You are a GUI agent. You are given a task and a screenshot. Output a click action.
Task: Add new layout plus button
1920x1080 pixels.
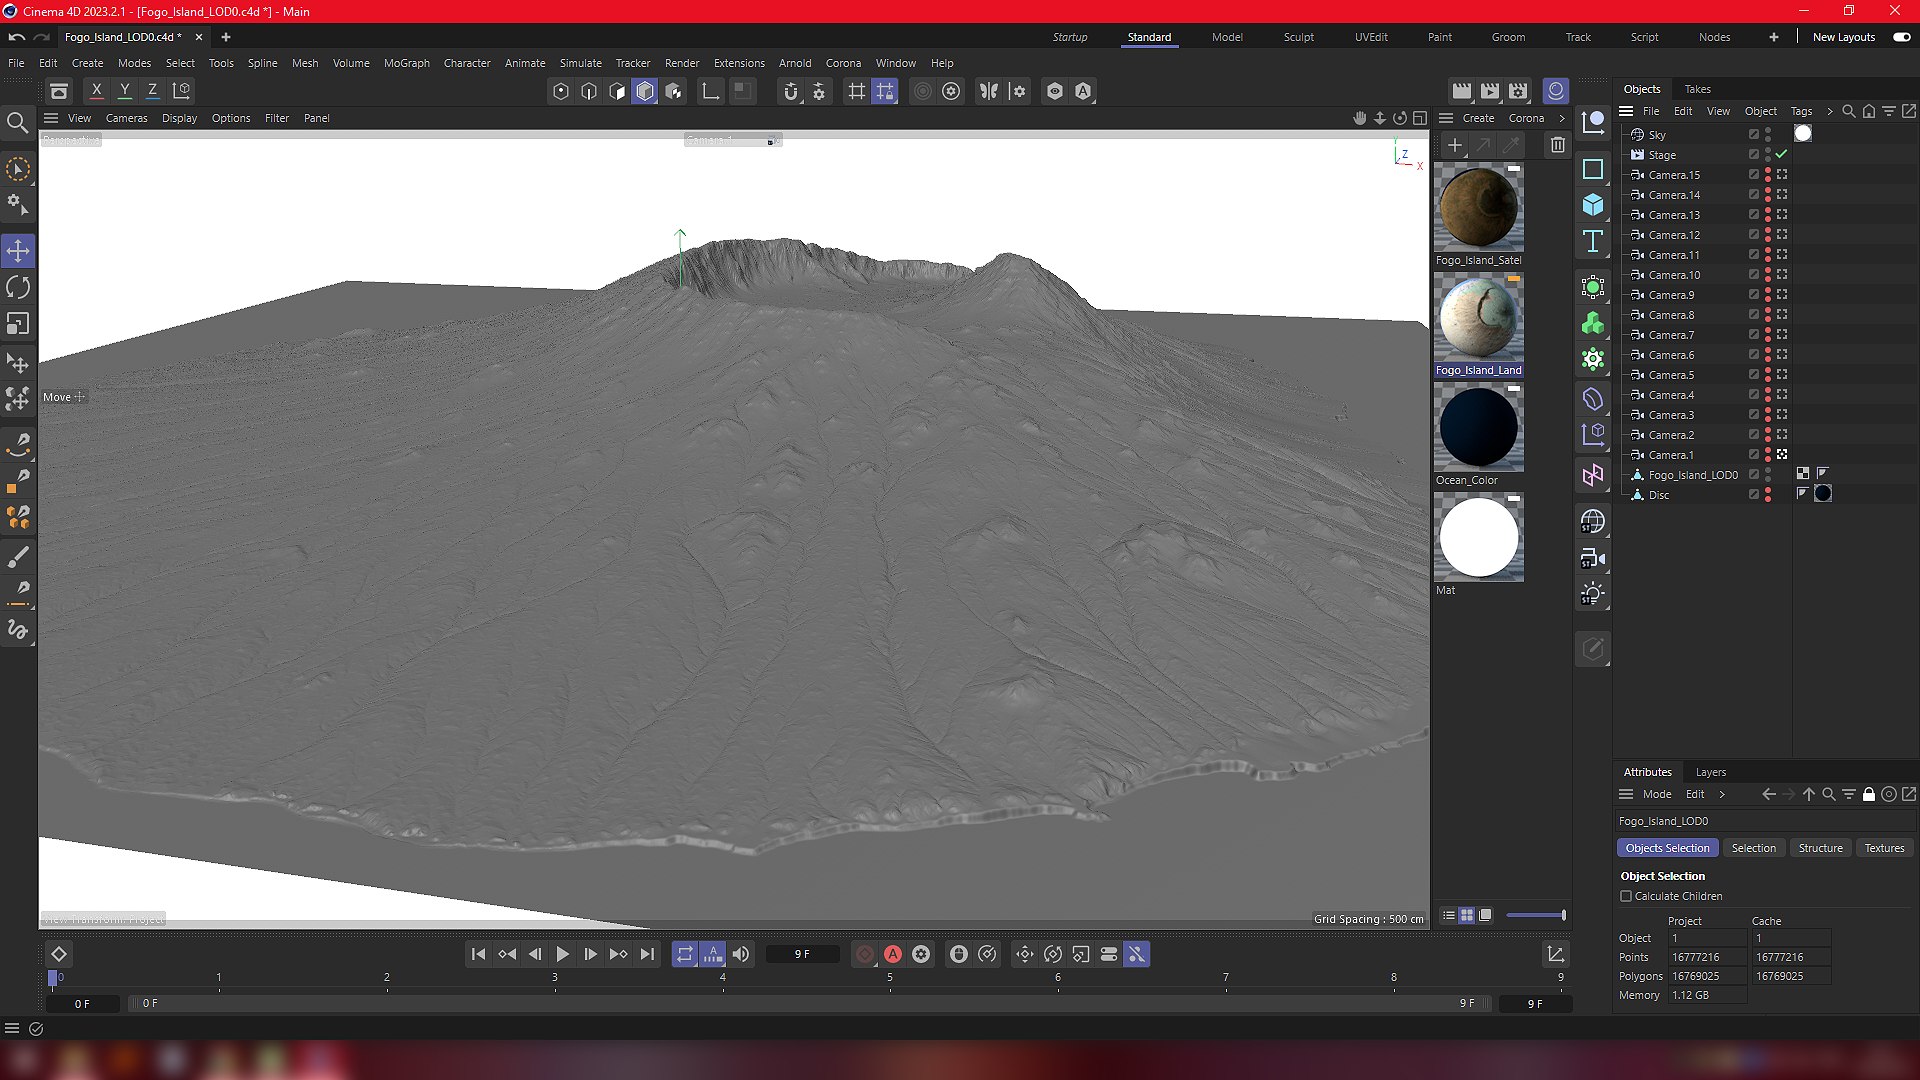click(x=1773, y=37)
